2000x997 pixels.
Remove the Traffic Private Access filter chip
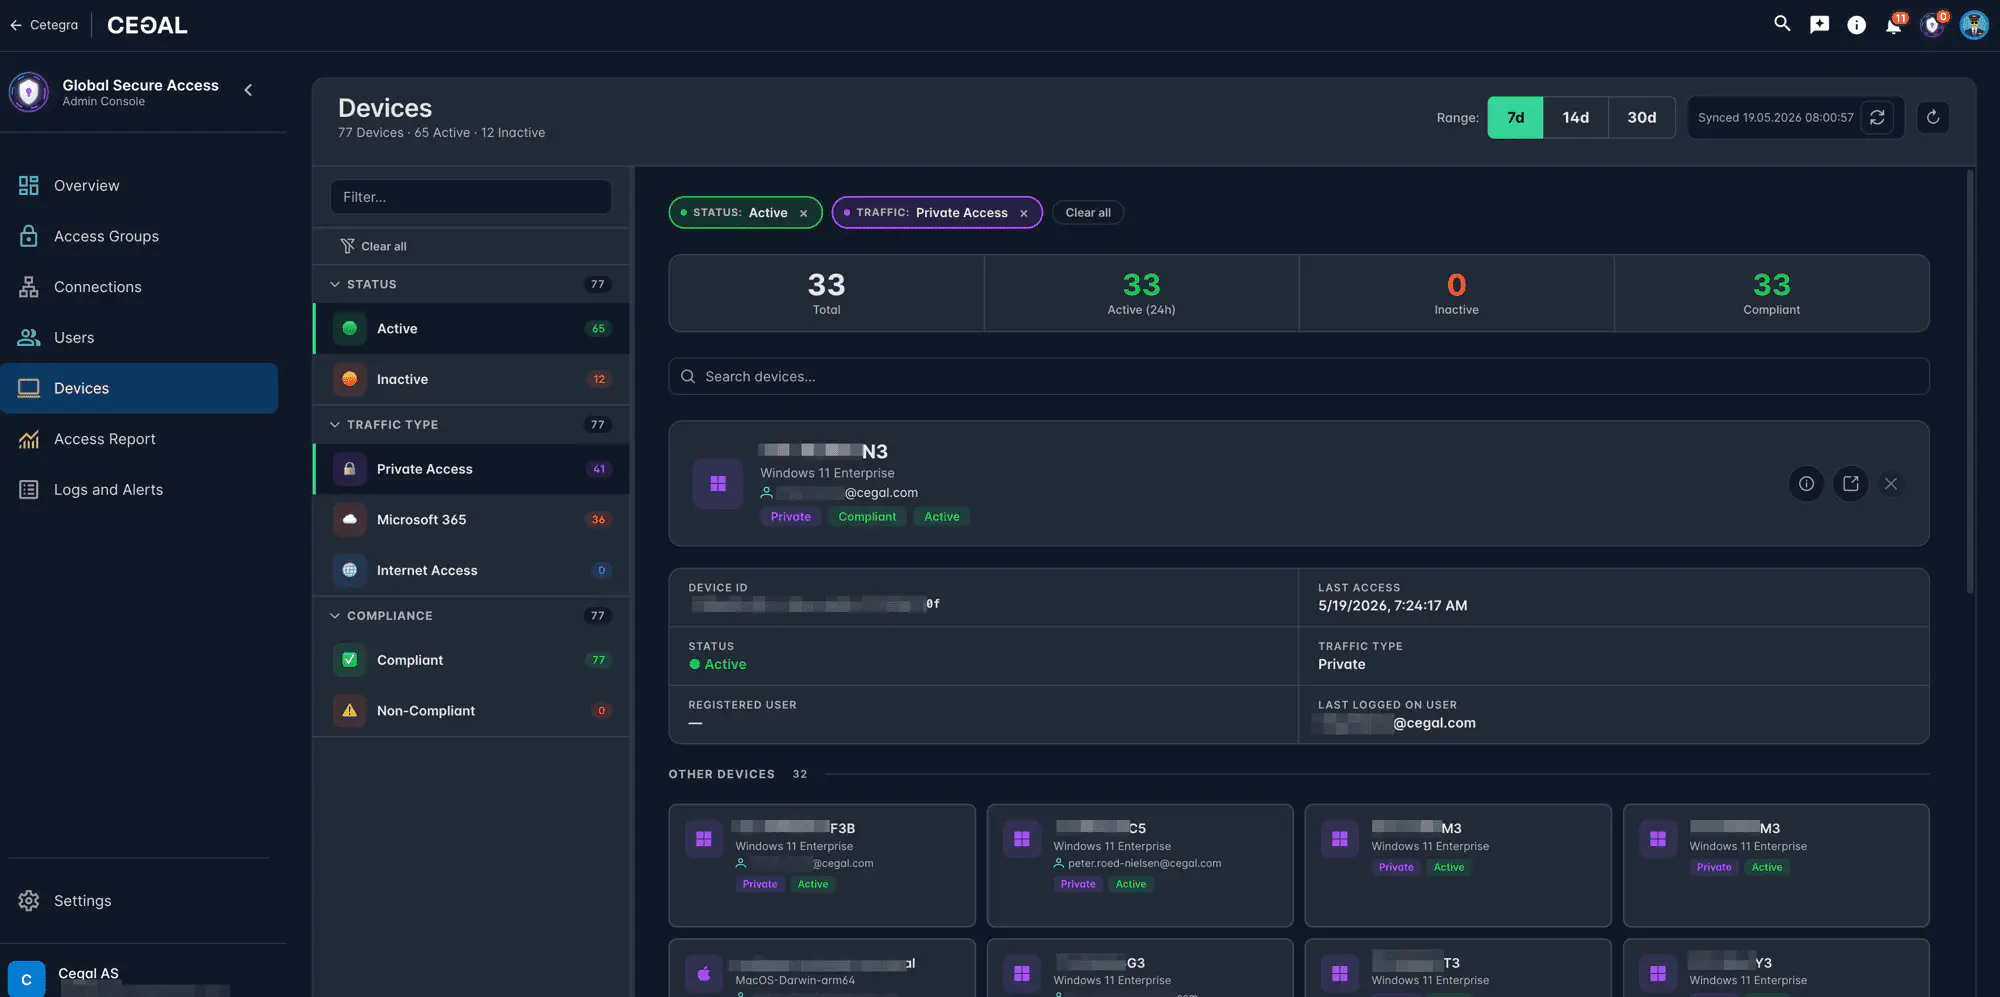tap(1024, 213)
